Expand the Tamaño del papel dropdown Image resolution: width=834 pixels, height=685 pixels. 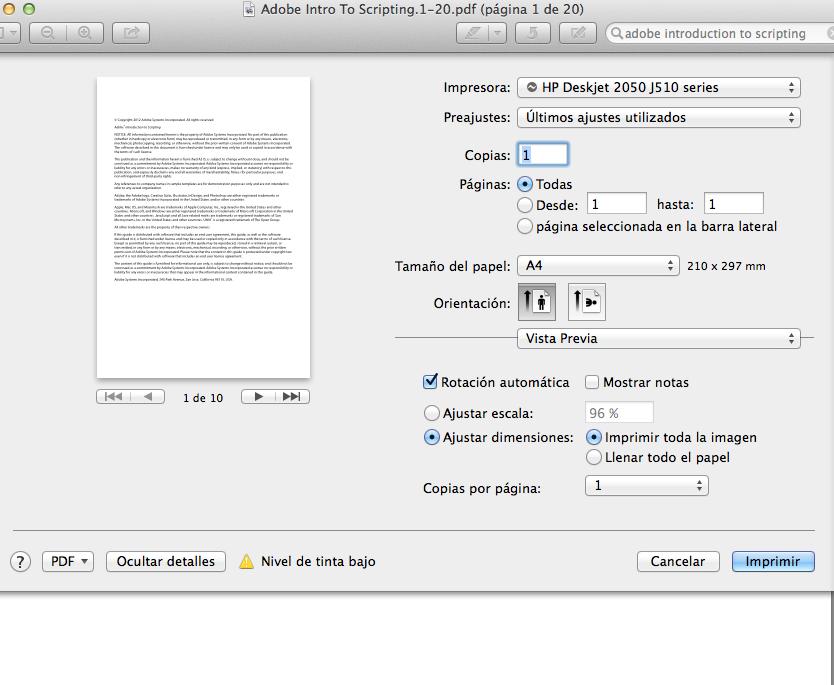(x=598, y=266)
